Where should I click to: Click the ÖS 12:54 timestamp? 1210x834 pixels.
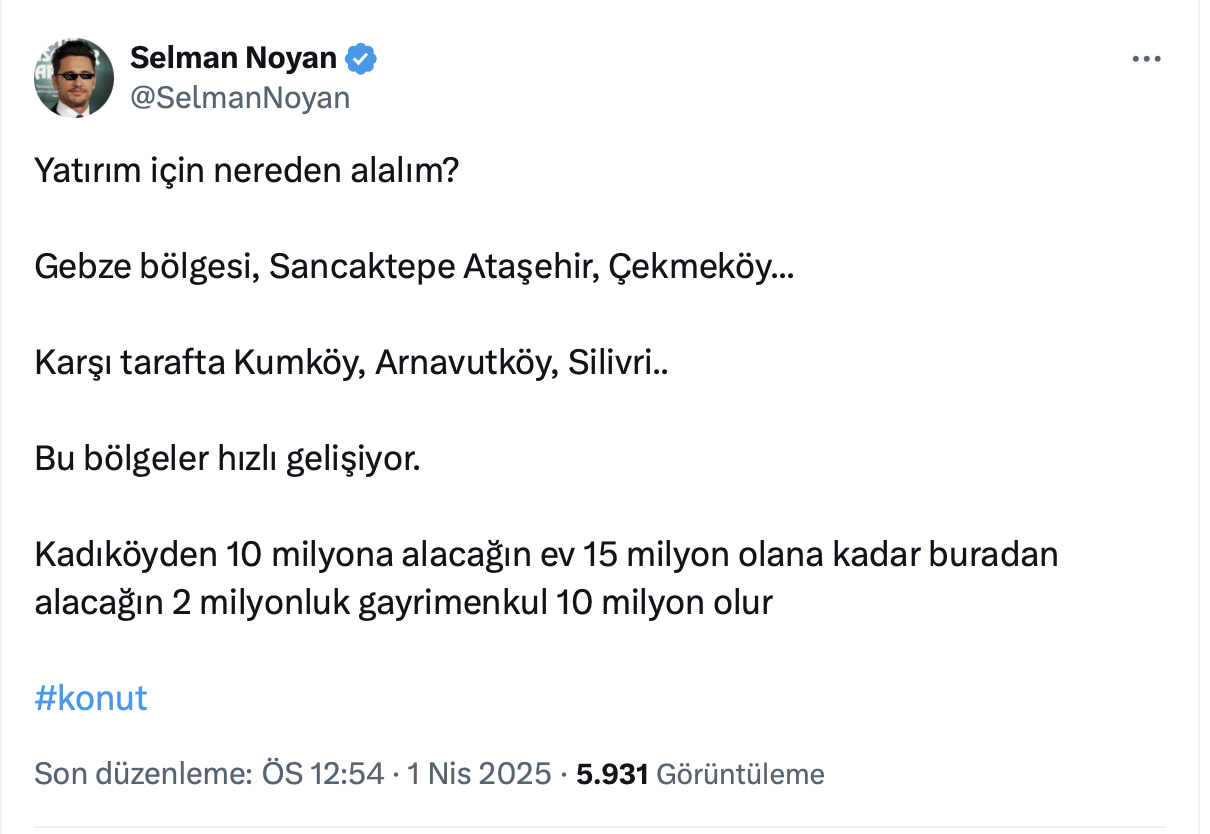point(322,773)
